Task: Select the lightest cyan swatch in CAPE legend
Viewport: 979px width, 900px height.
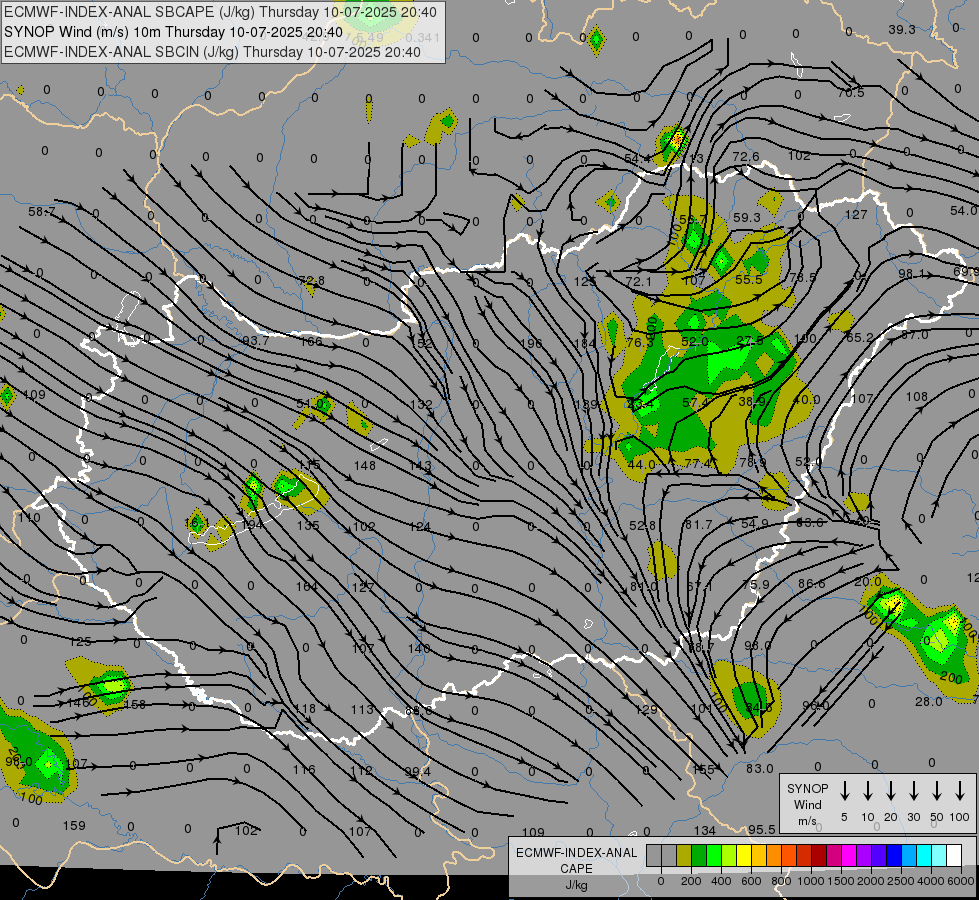Action: pyautogui.click(x=939, y=856)
